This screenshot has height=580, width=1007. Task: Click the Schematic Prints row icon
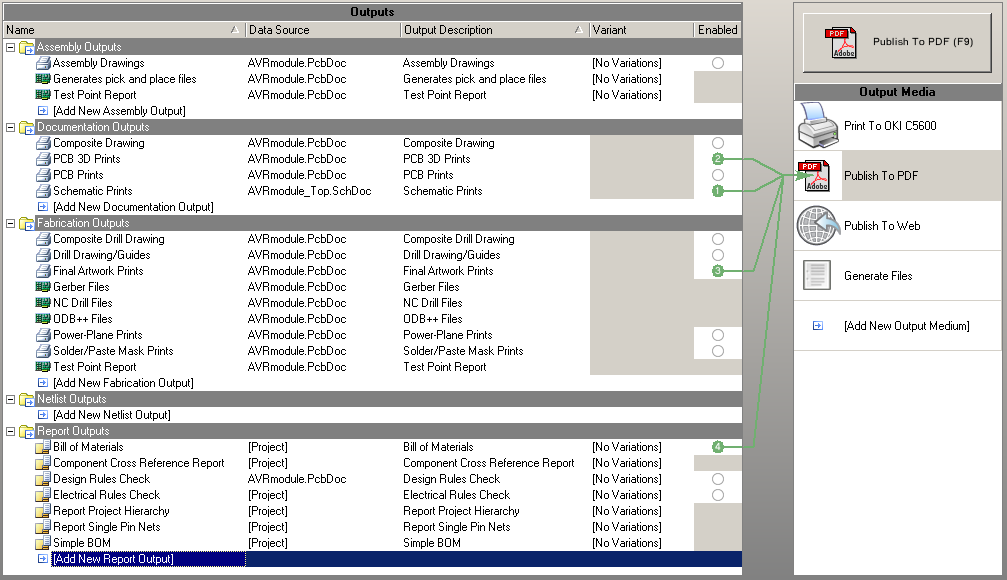[43, 191]
